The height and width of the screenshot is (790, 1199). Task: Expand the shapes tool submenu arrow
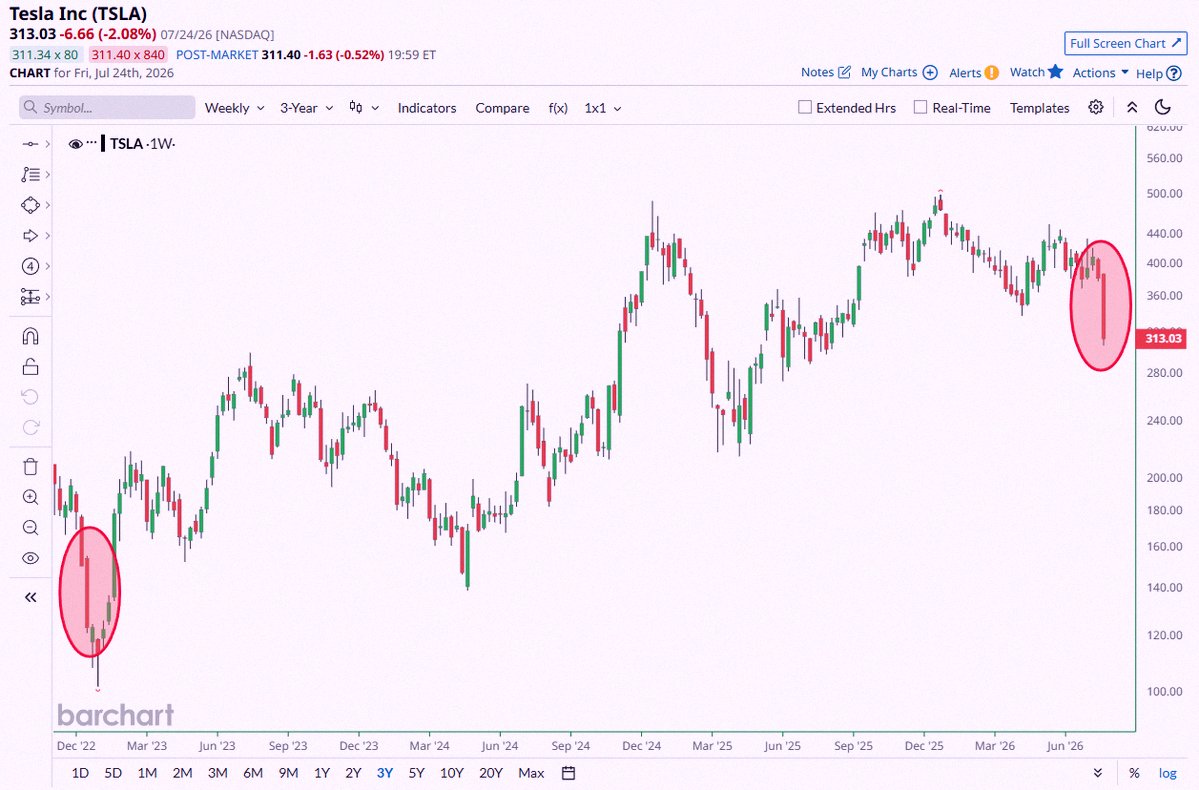[47, 205]
